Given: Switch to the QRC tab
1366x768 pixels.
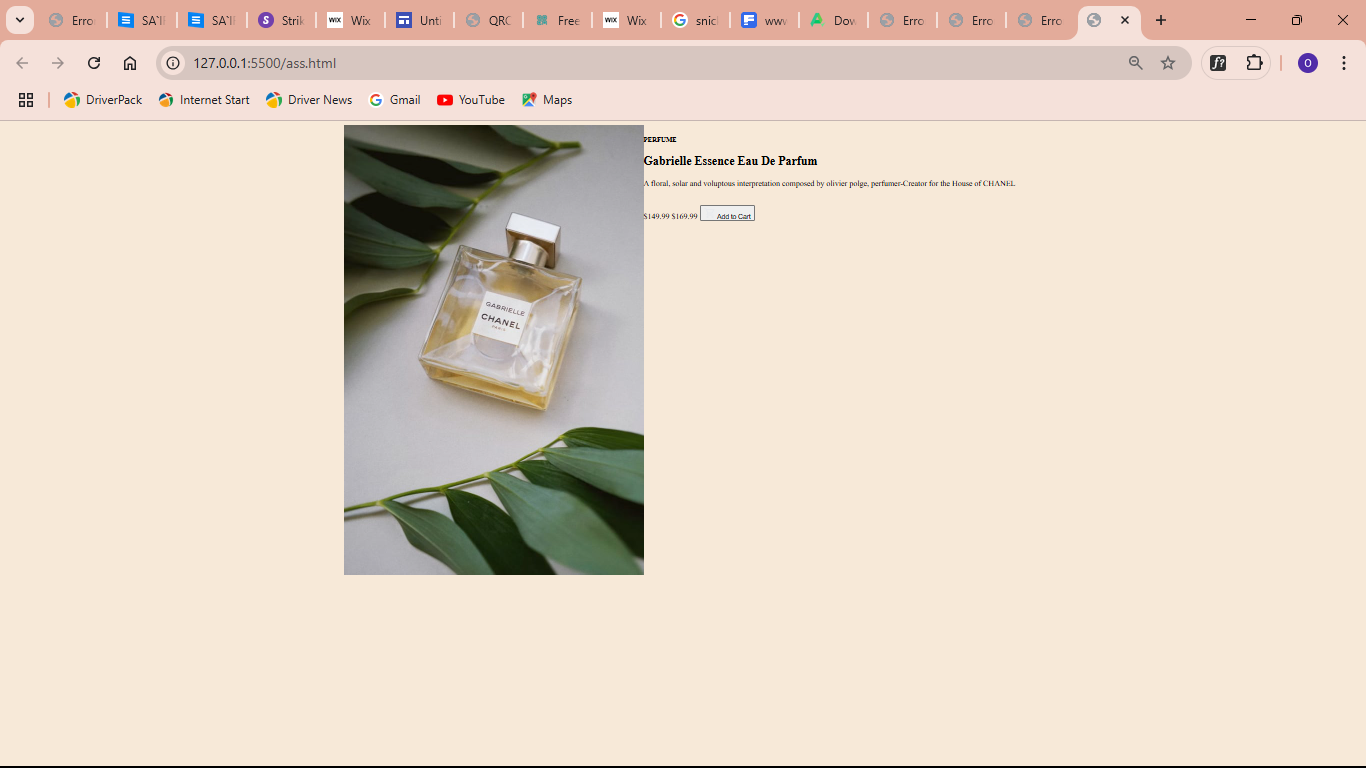Looking at the screenshot, I should (489, 20).
